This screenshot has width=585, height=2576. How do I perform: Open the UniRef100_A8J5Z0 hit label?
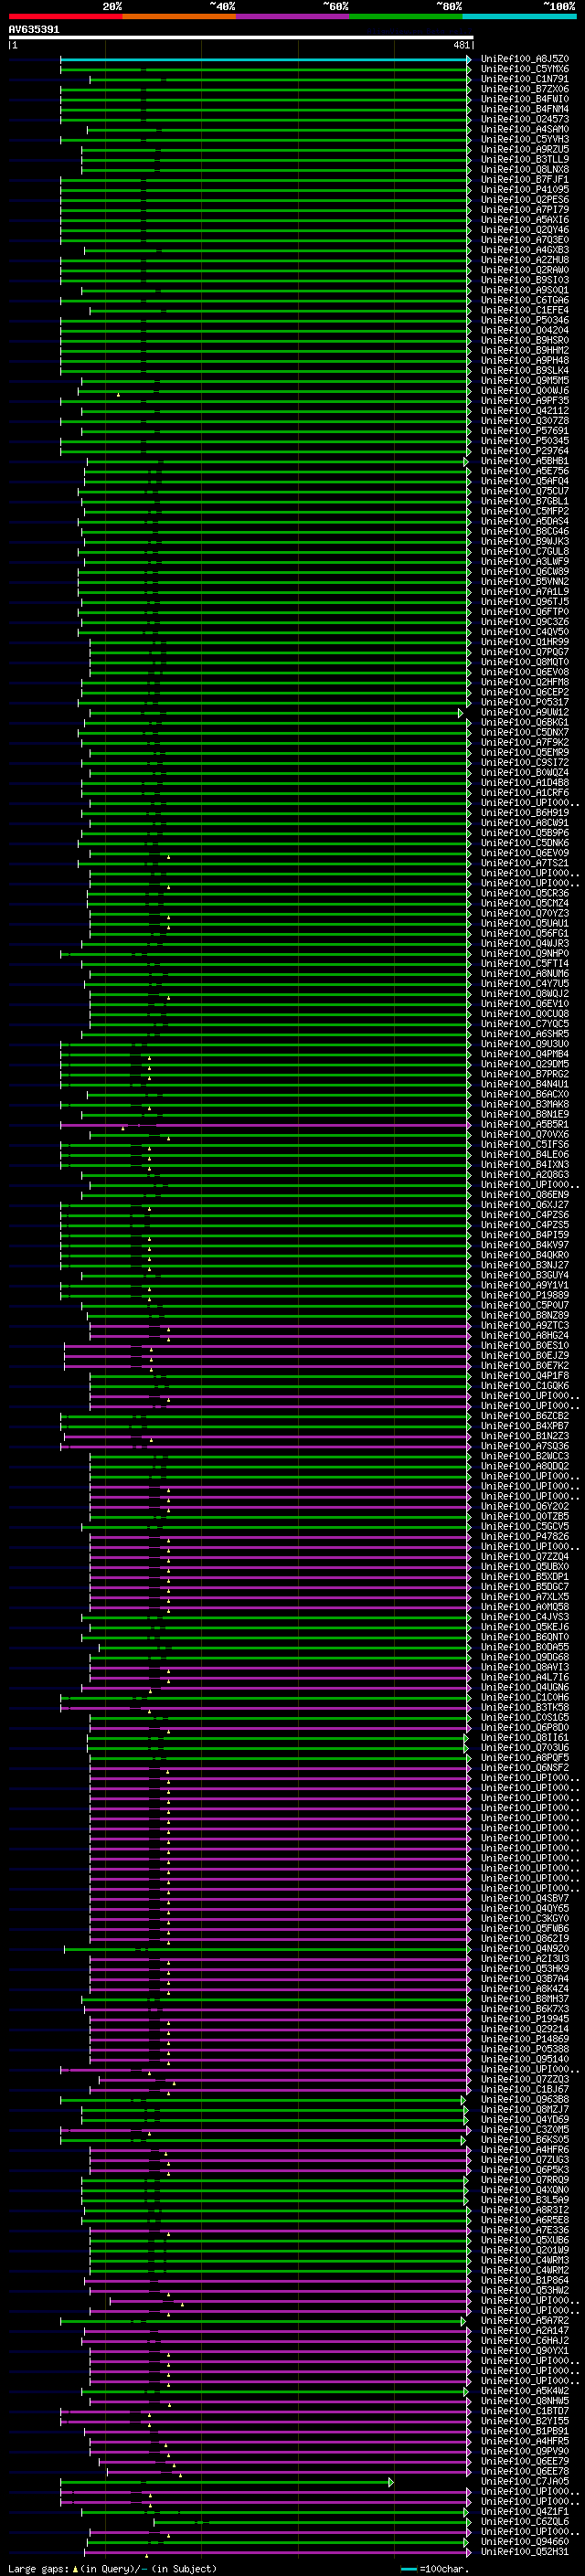(525, 59)
